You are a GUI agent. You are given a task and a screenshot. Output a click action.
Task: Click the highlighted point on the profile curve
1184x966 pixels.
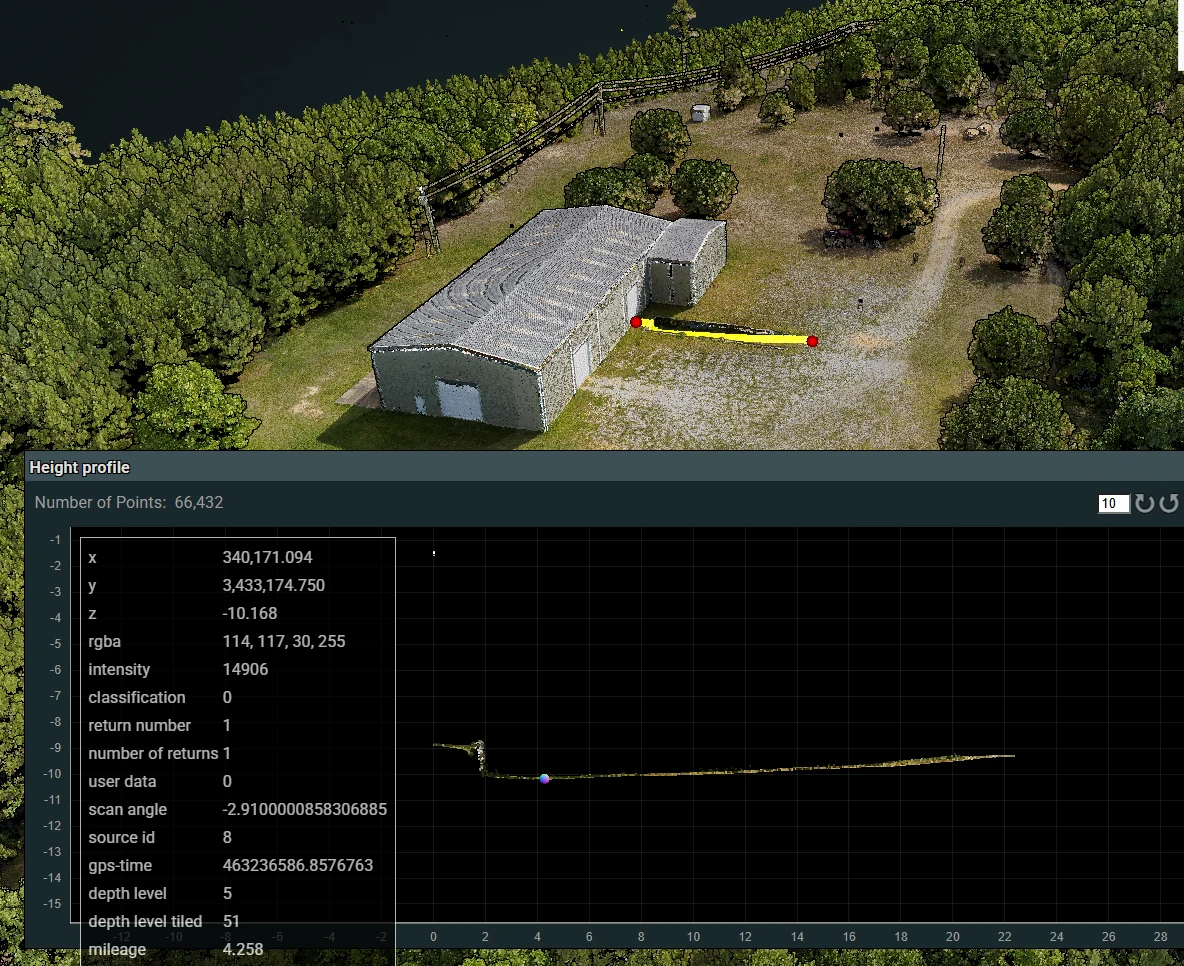pos(544,779)
